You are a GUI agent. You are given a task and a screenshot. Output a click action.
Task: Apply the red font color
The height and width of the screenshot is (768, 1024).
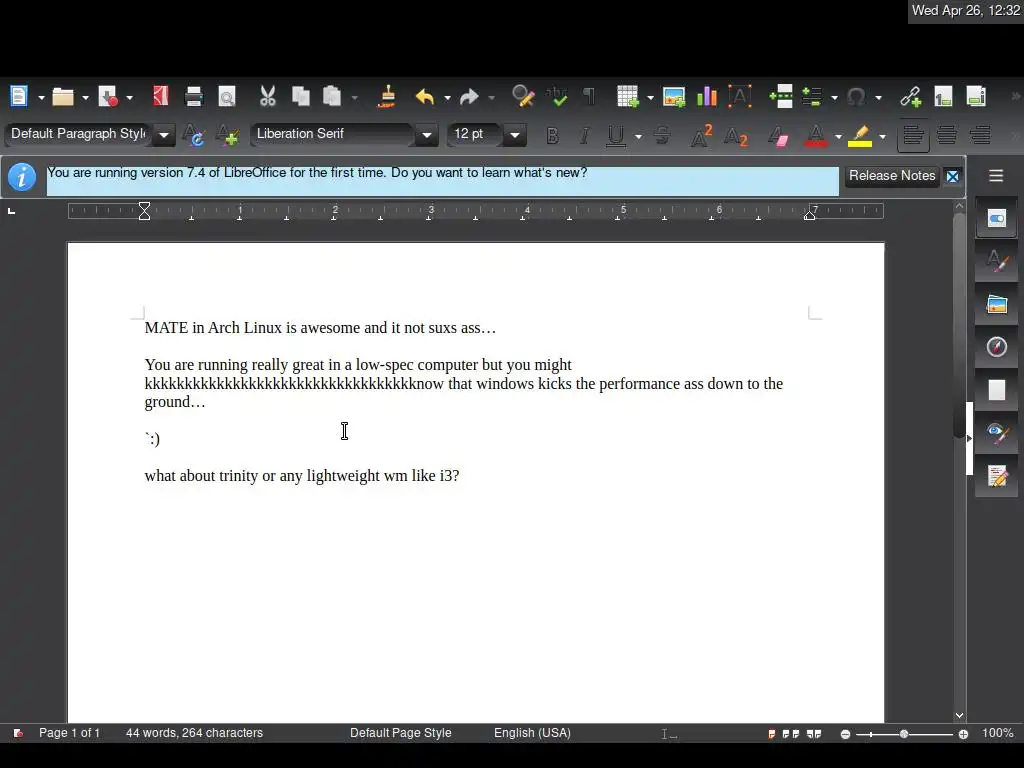click(x=815, y=135)
